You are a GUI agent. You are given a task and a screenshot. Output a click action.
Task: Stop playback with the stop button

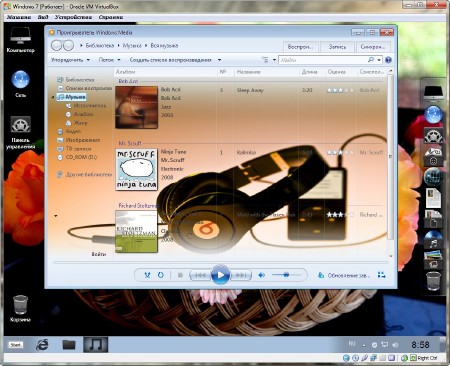[180, 275]
